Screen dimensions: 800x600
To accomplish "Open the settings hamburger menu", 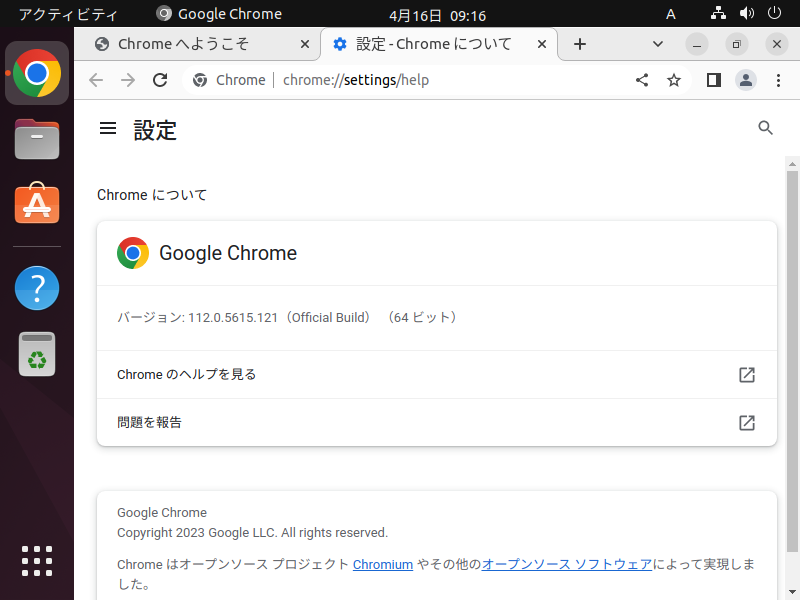I will [108, 128].
